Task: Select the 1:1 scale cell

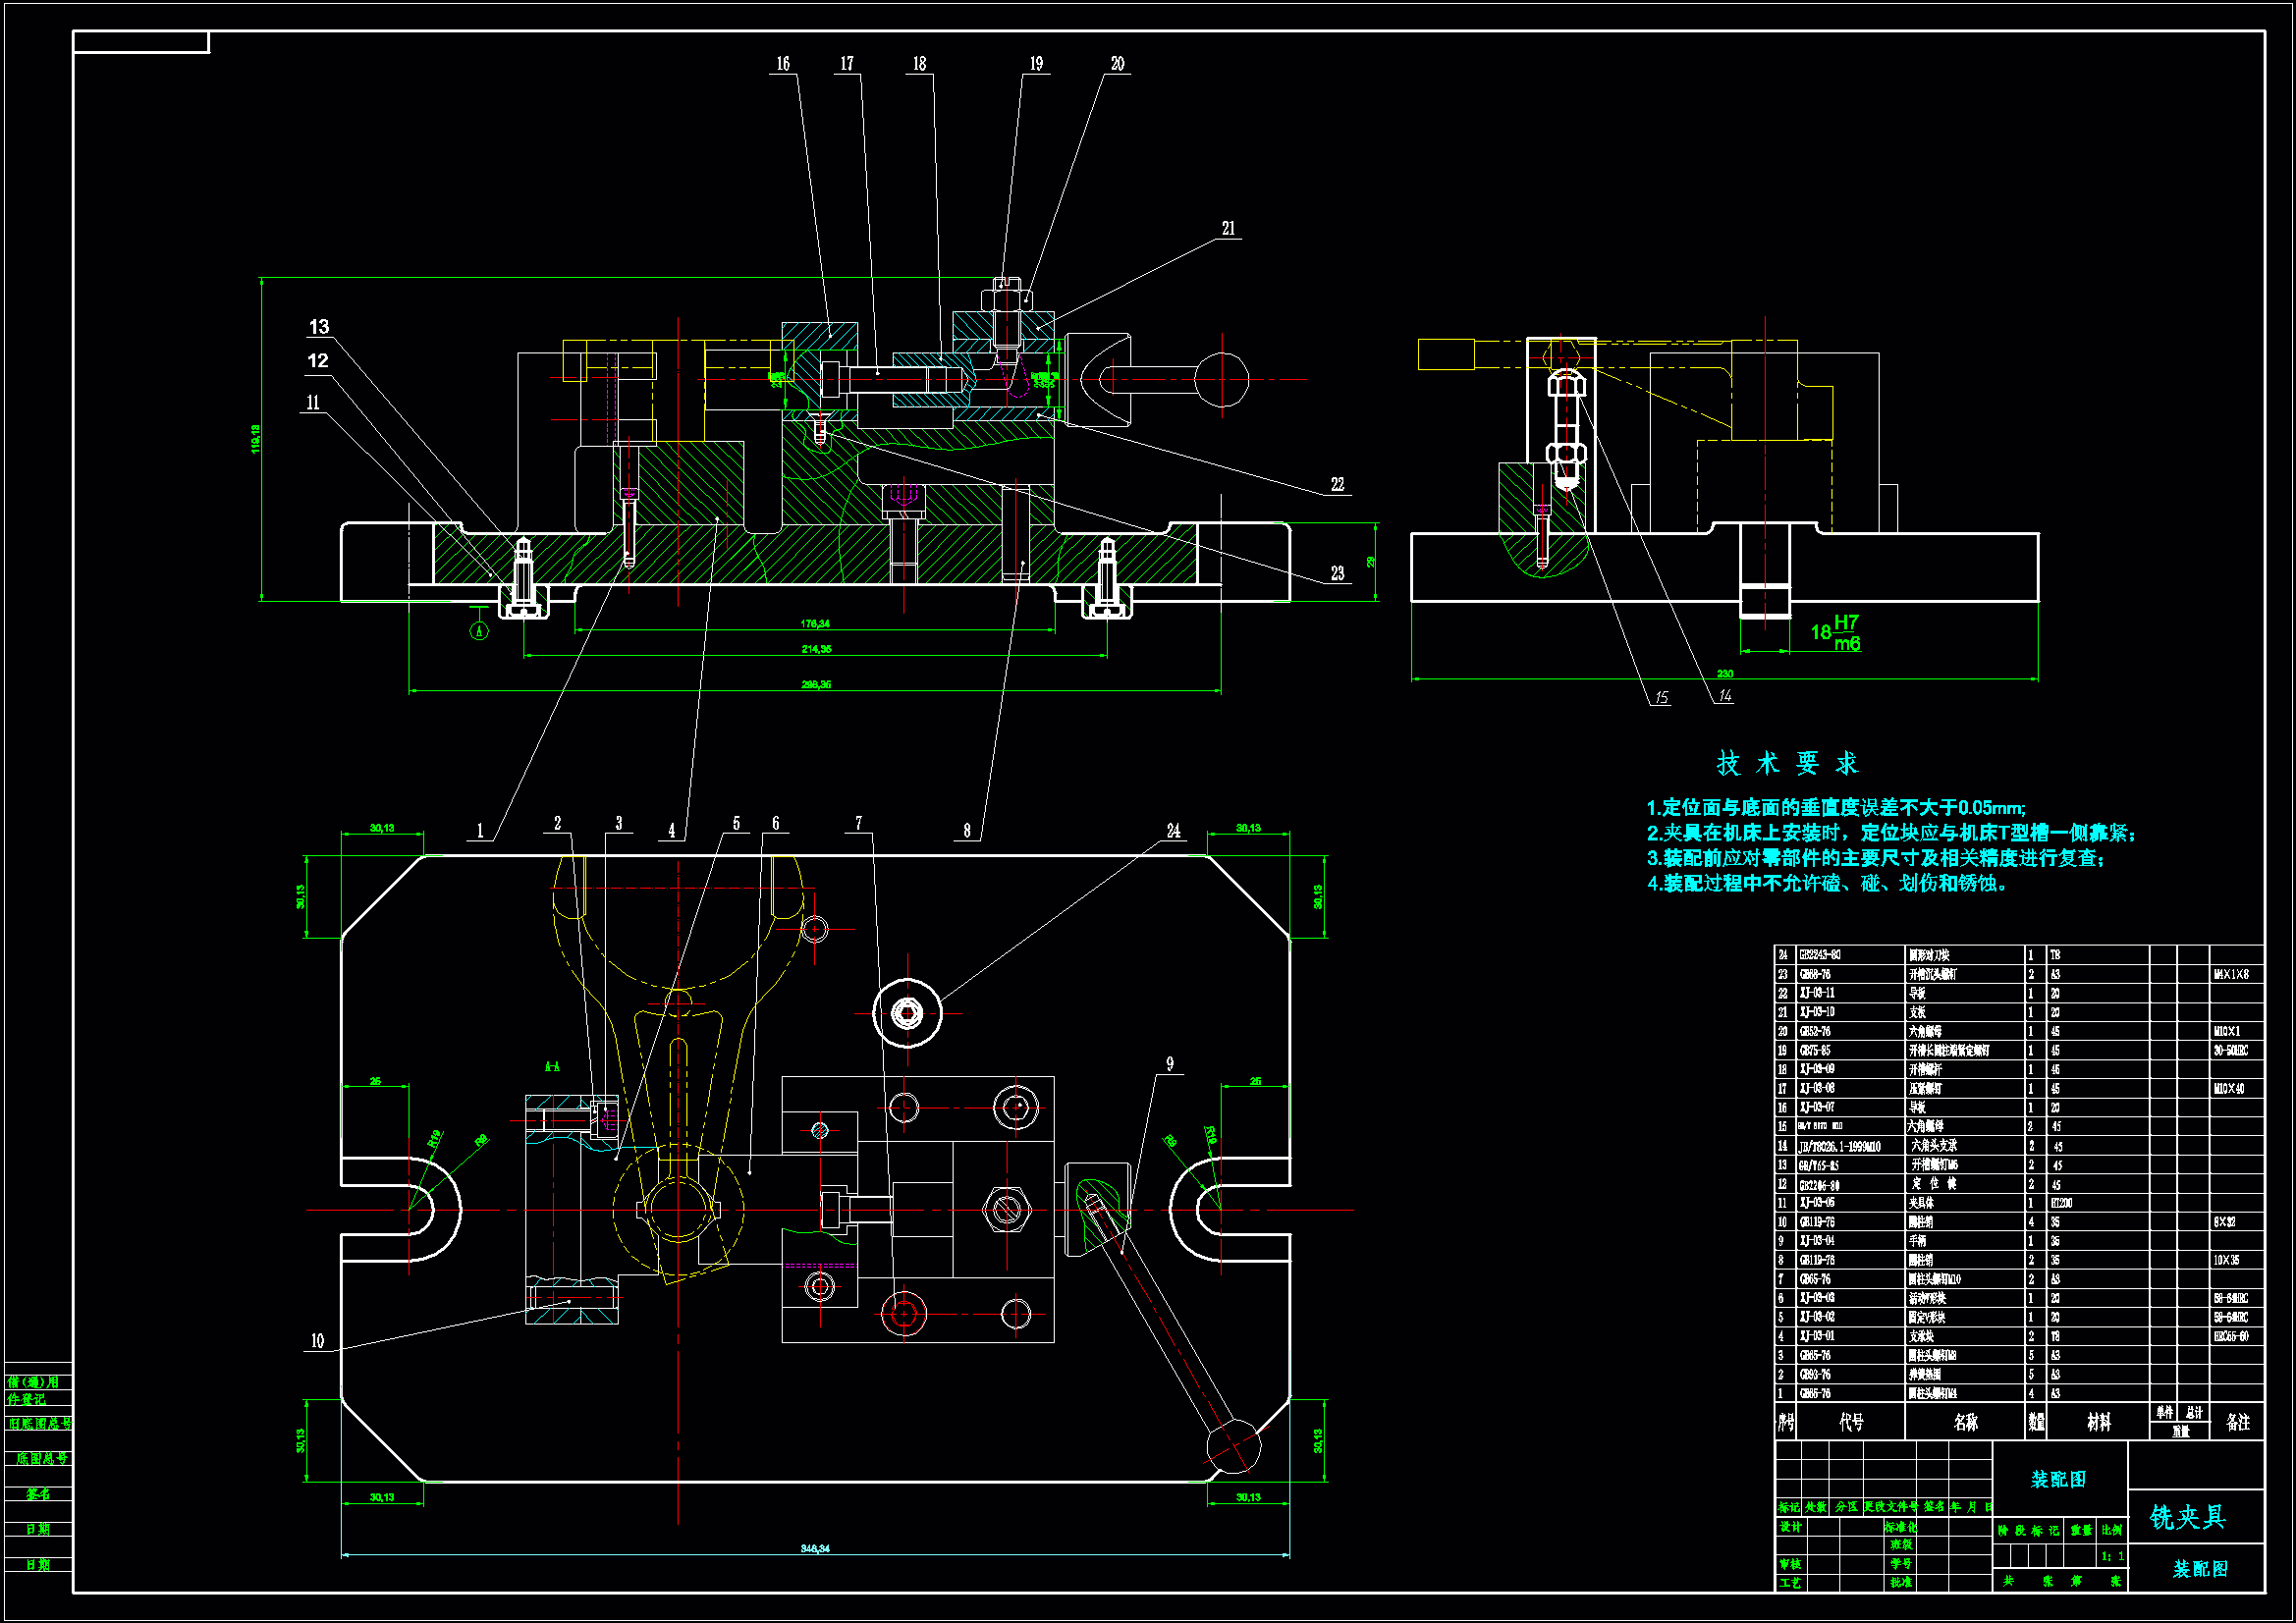Action: point(2112,1557)
